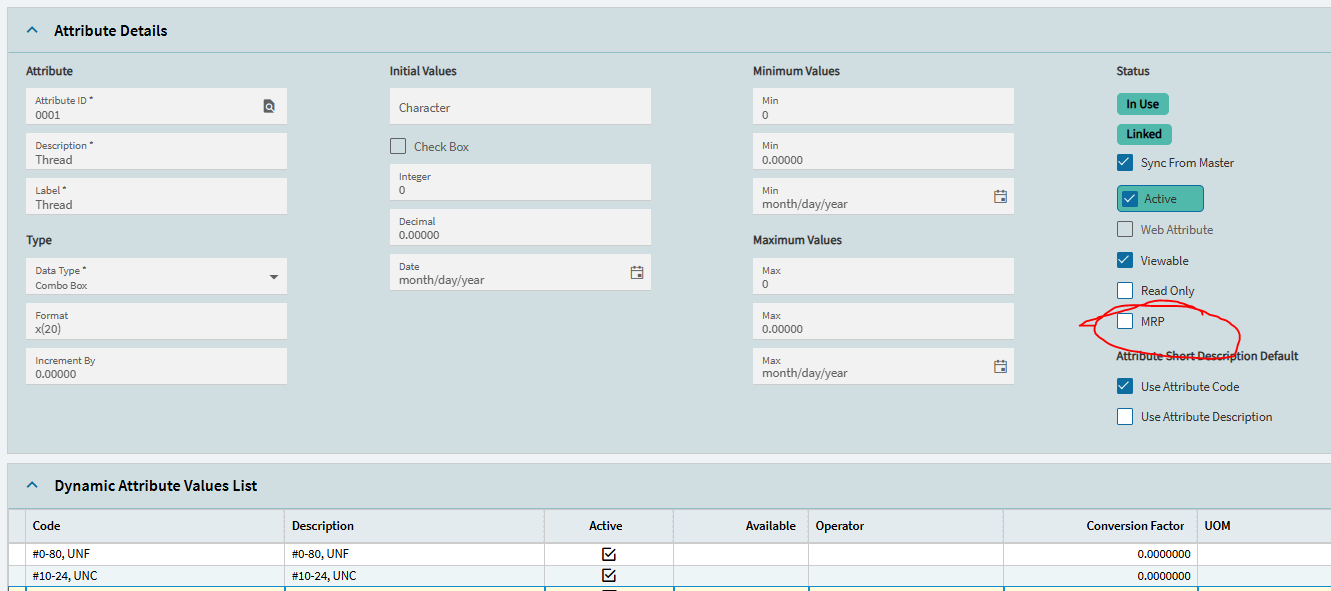Collapse Dynamic Attribute Values List section

(x=32, y=486)
